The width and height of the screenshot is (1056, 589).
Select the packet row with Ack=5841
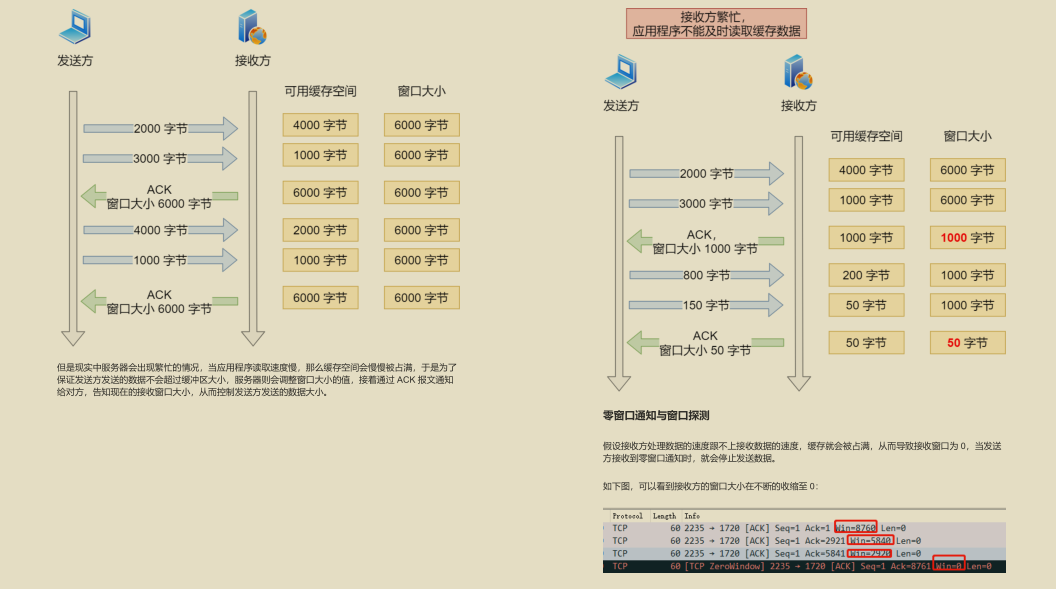click(804, 553)
